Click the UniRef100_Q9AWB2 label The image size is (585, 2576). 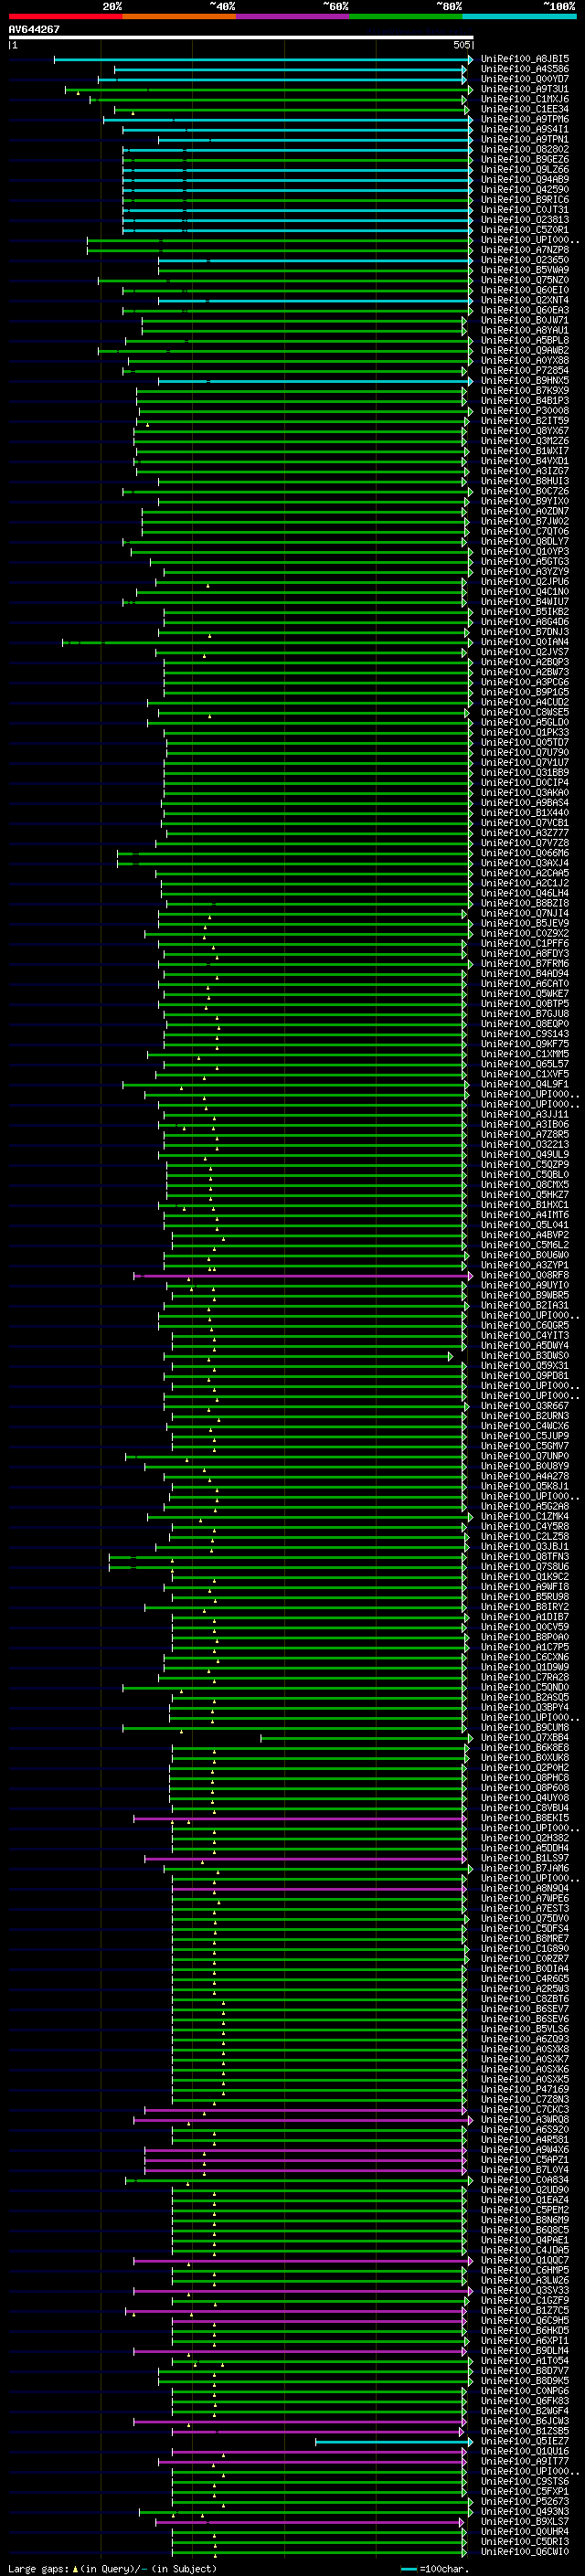[x=525, y=350]
